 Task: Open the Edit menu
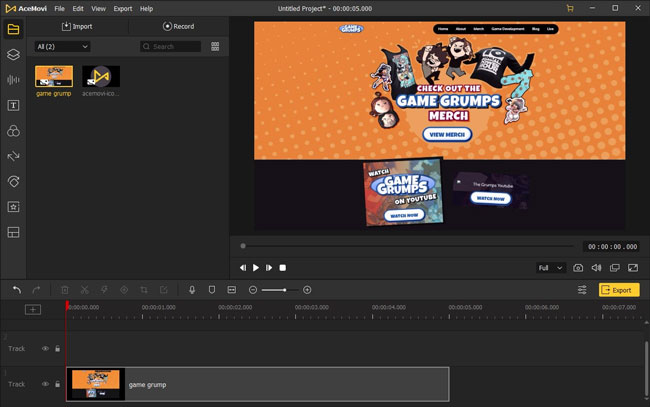click(x=78, y=8)
